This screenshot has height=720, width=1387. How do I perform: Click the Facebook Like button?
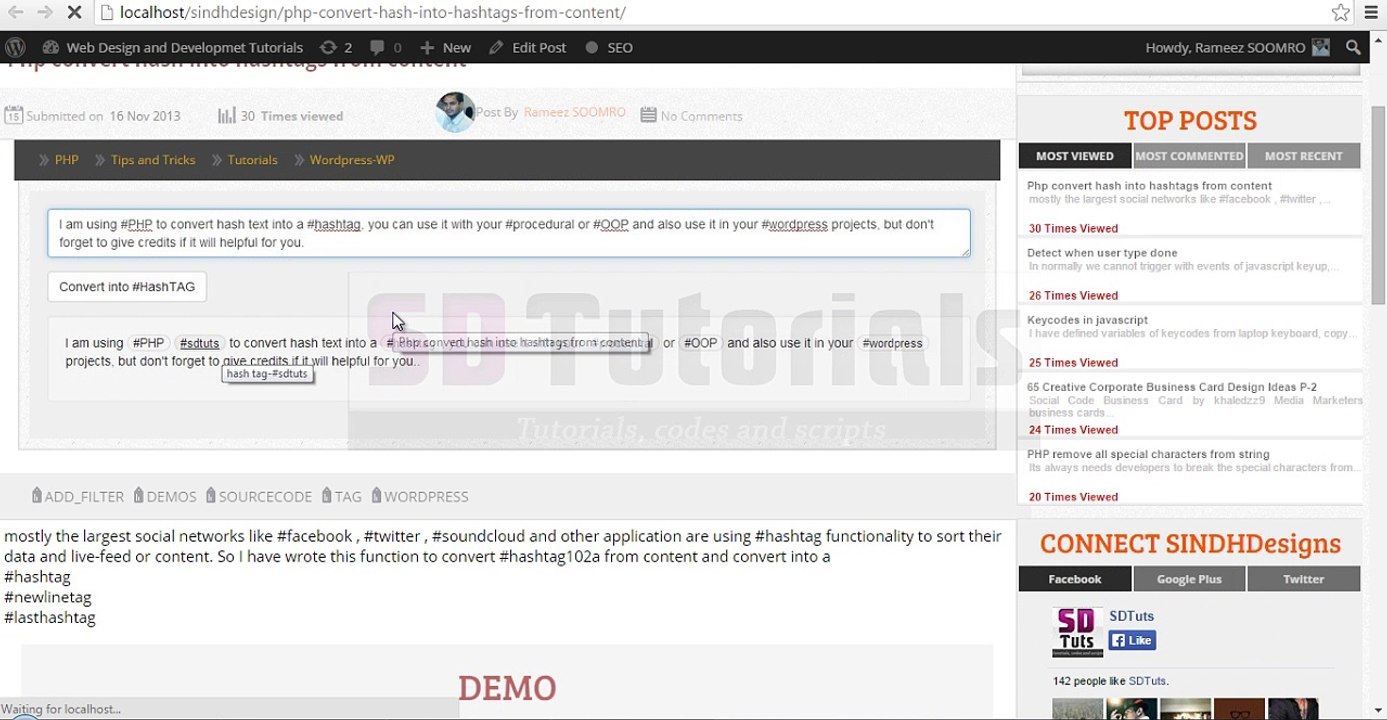tap(1132, 640)
